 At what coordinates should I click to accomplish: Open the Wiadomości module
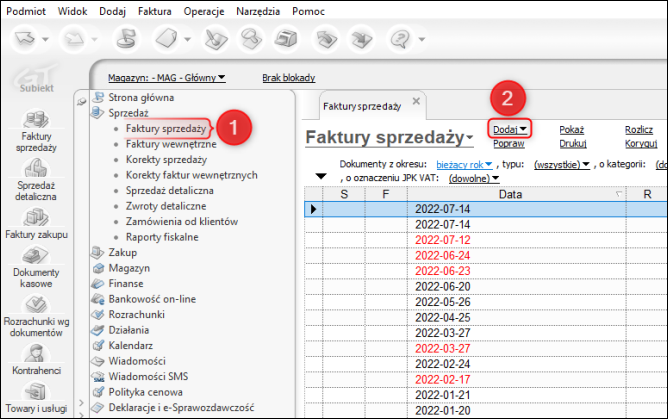click(x=137, y=361)
